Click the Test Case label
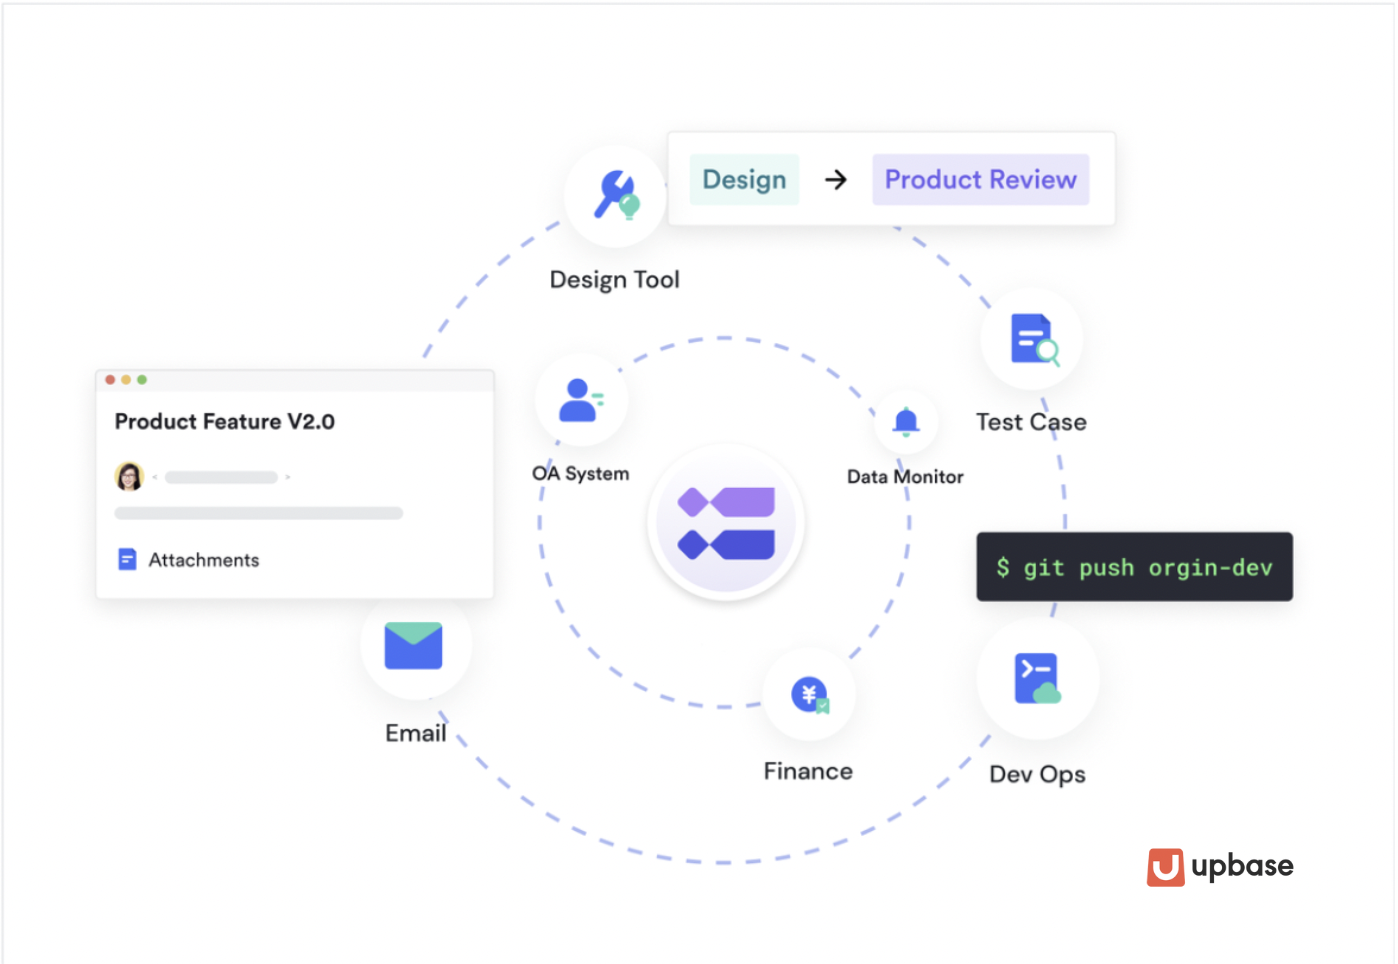1398x964 pixels. [x=1031, y=422]
